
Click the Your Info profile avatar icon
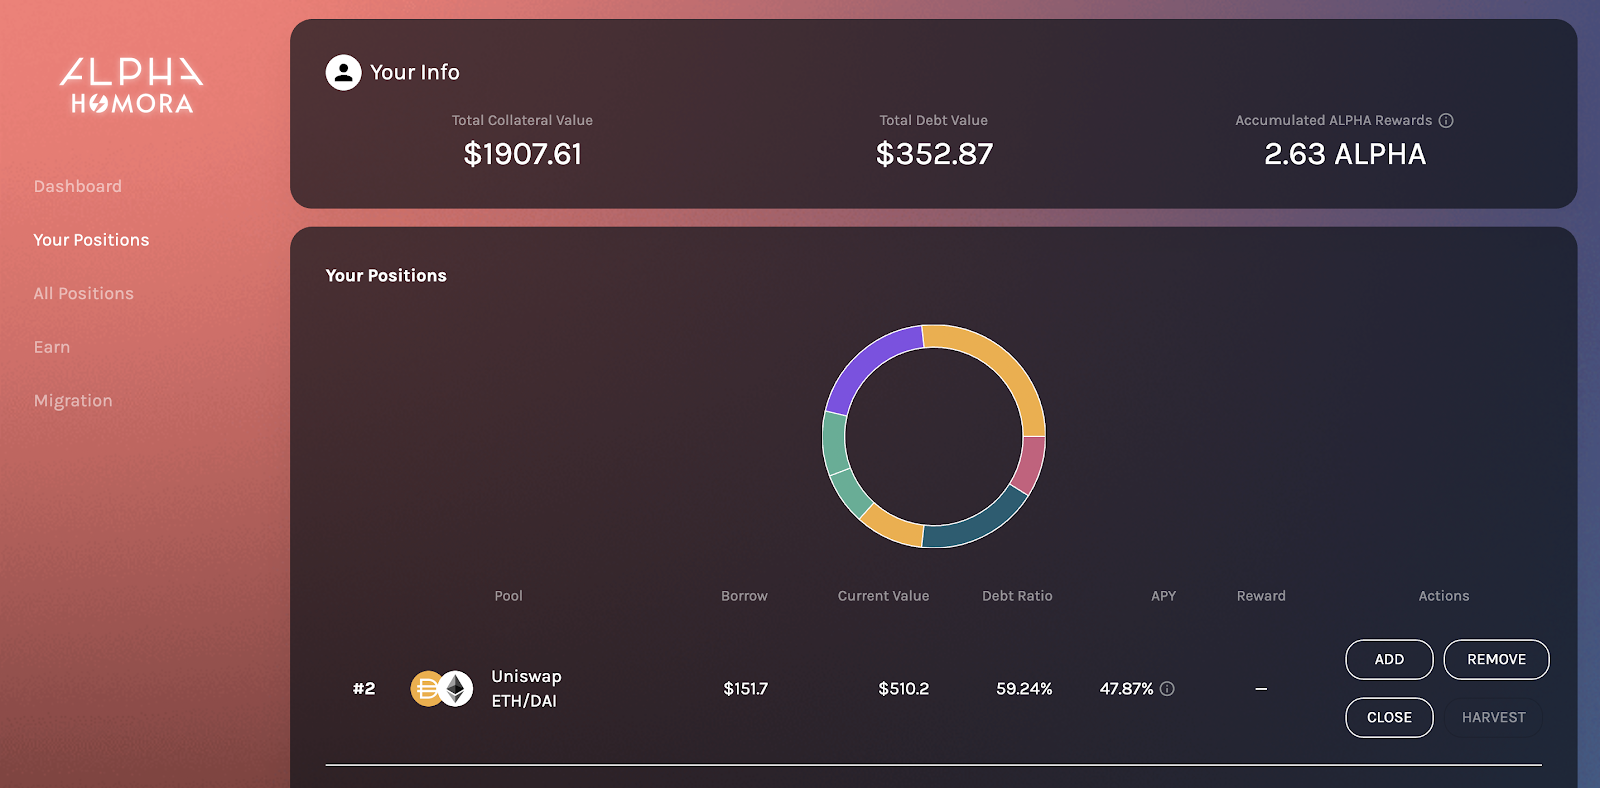343,72
